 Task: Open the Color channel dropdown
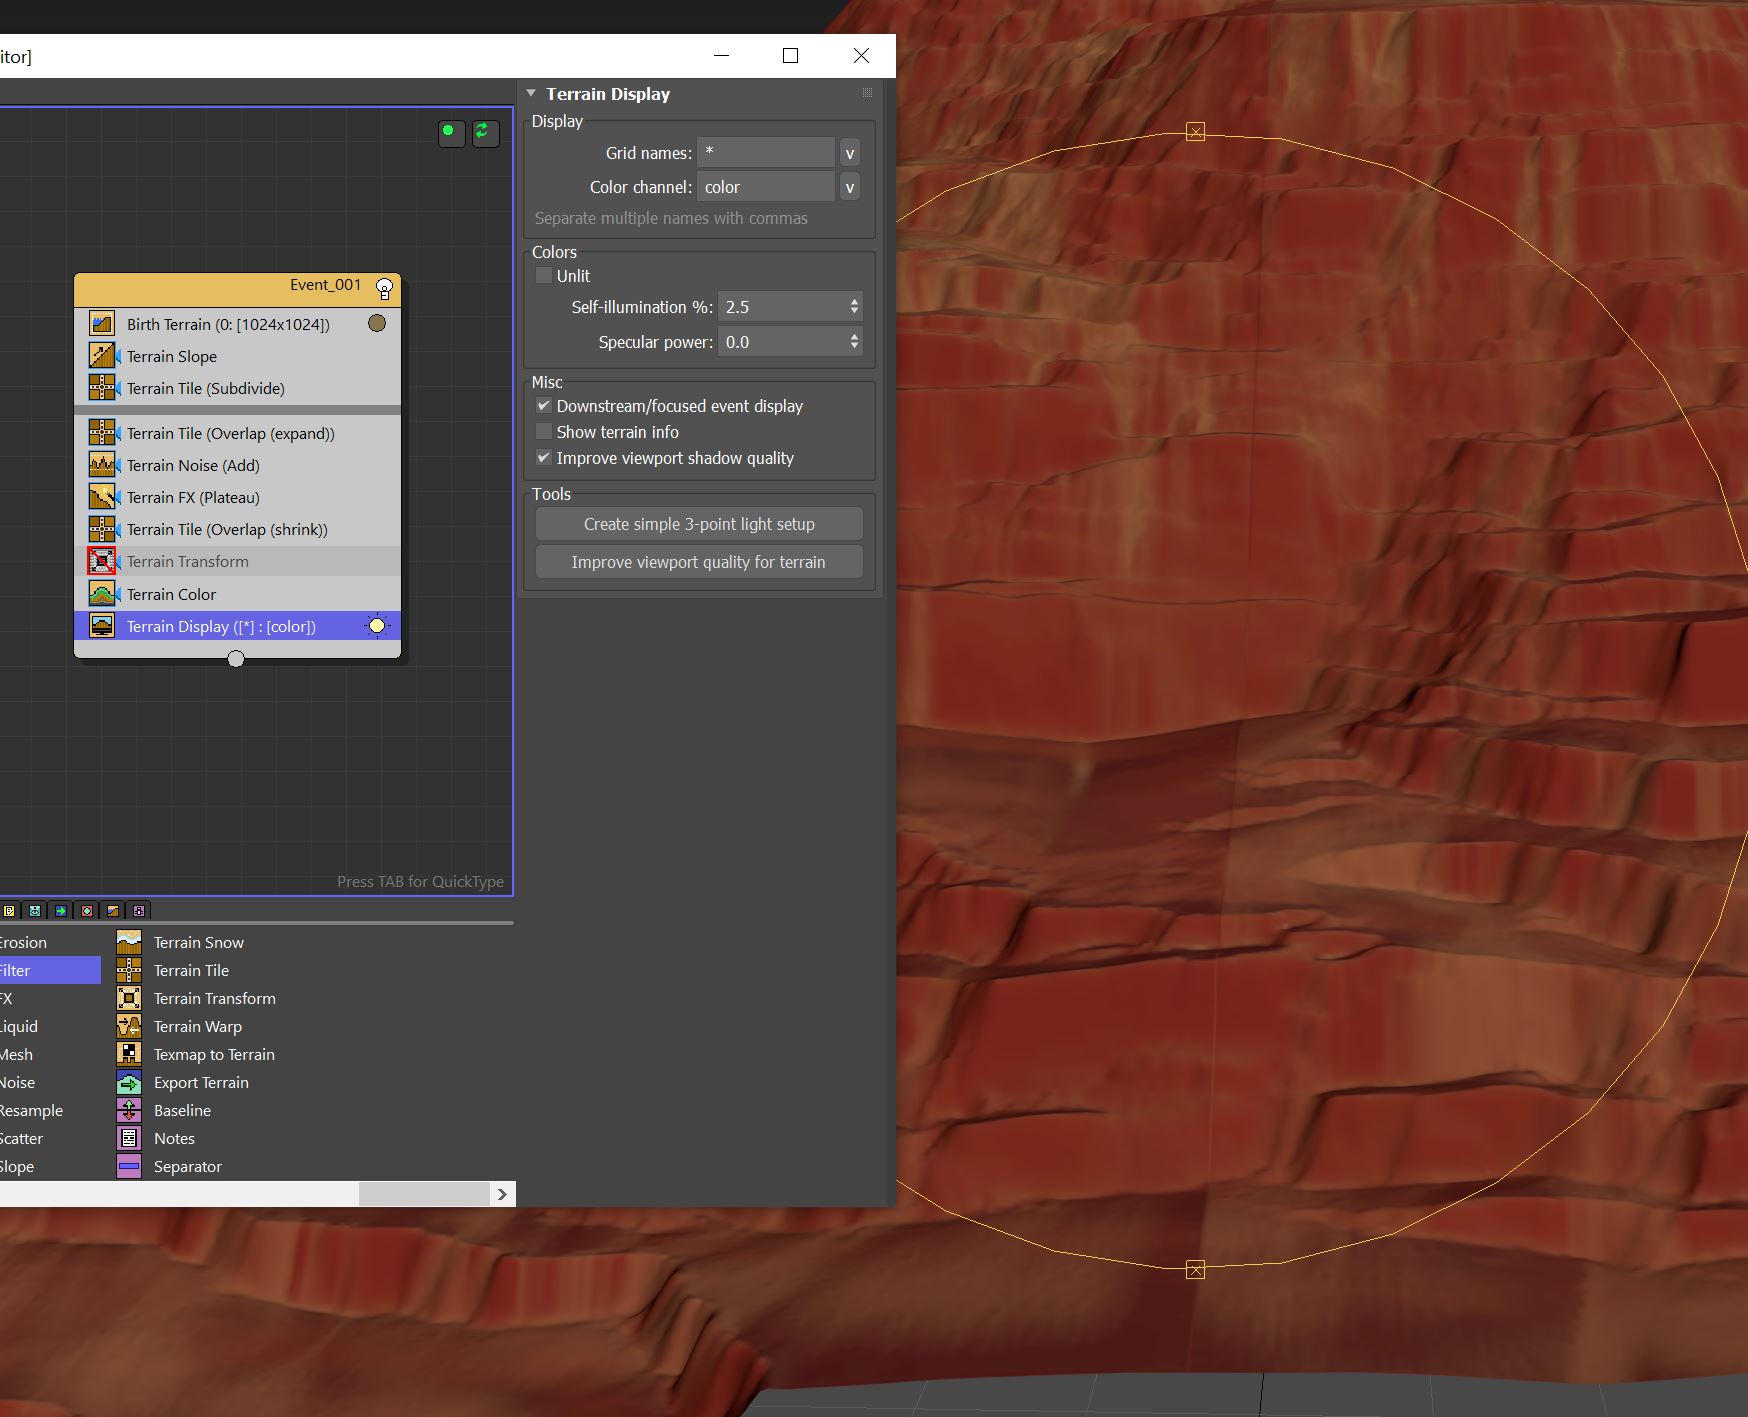pyautogui.click(x=849, y=187)
